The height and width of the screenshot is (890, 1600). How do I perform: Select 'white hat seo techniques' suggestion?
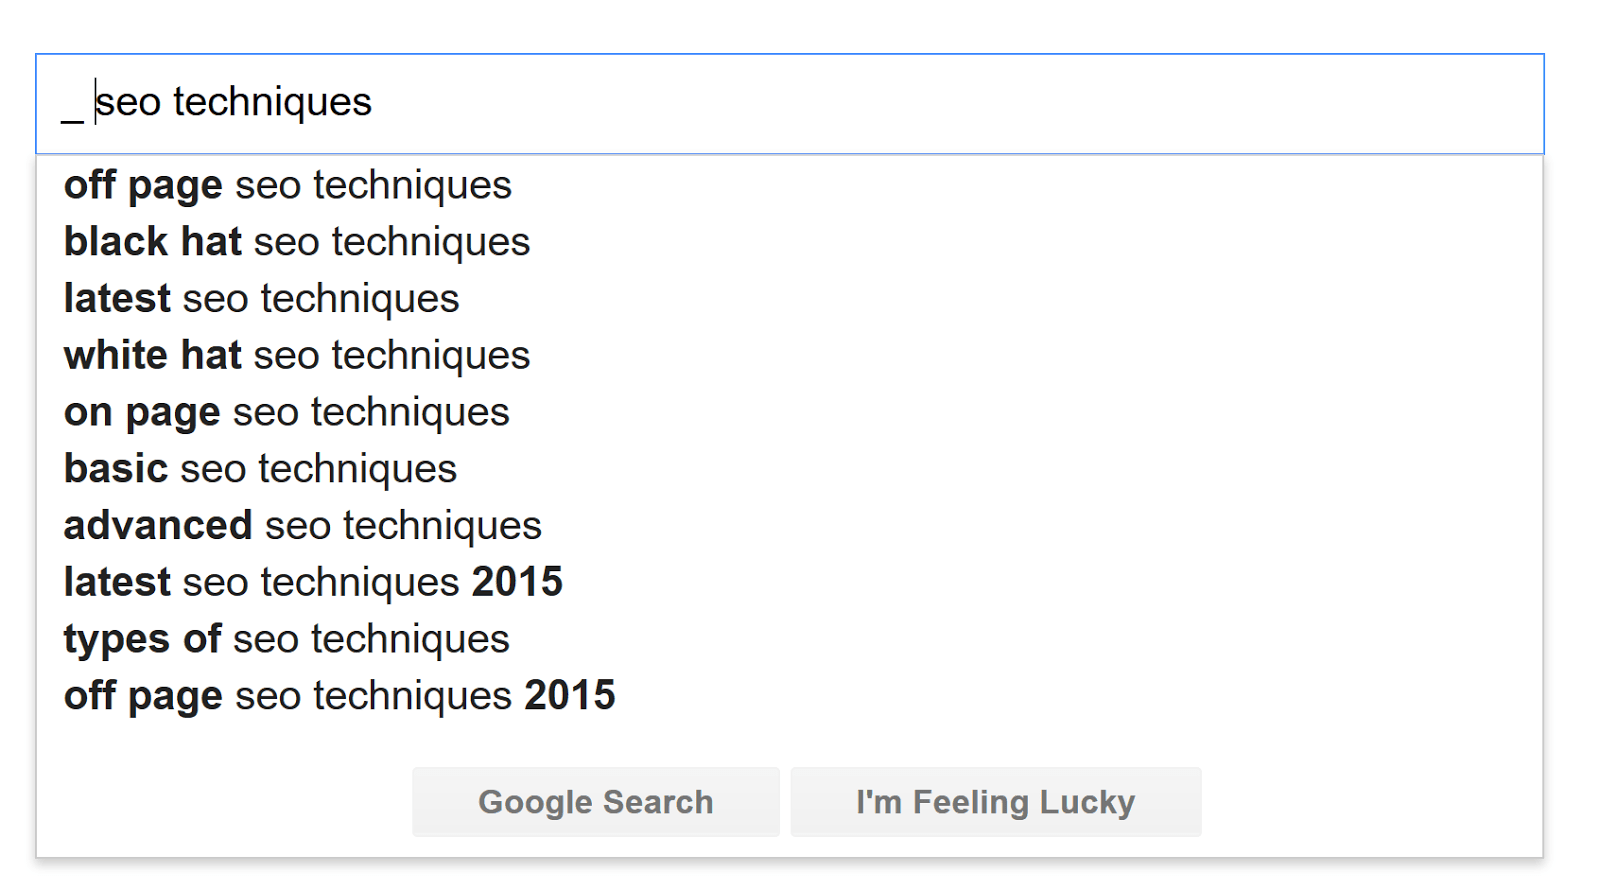point(297,356)
